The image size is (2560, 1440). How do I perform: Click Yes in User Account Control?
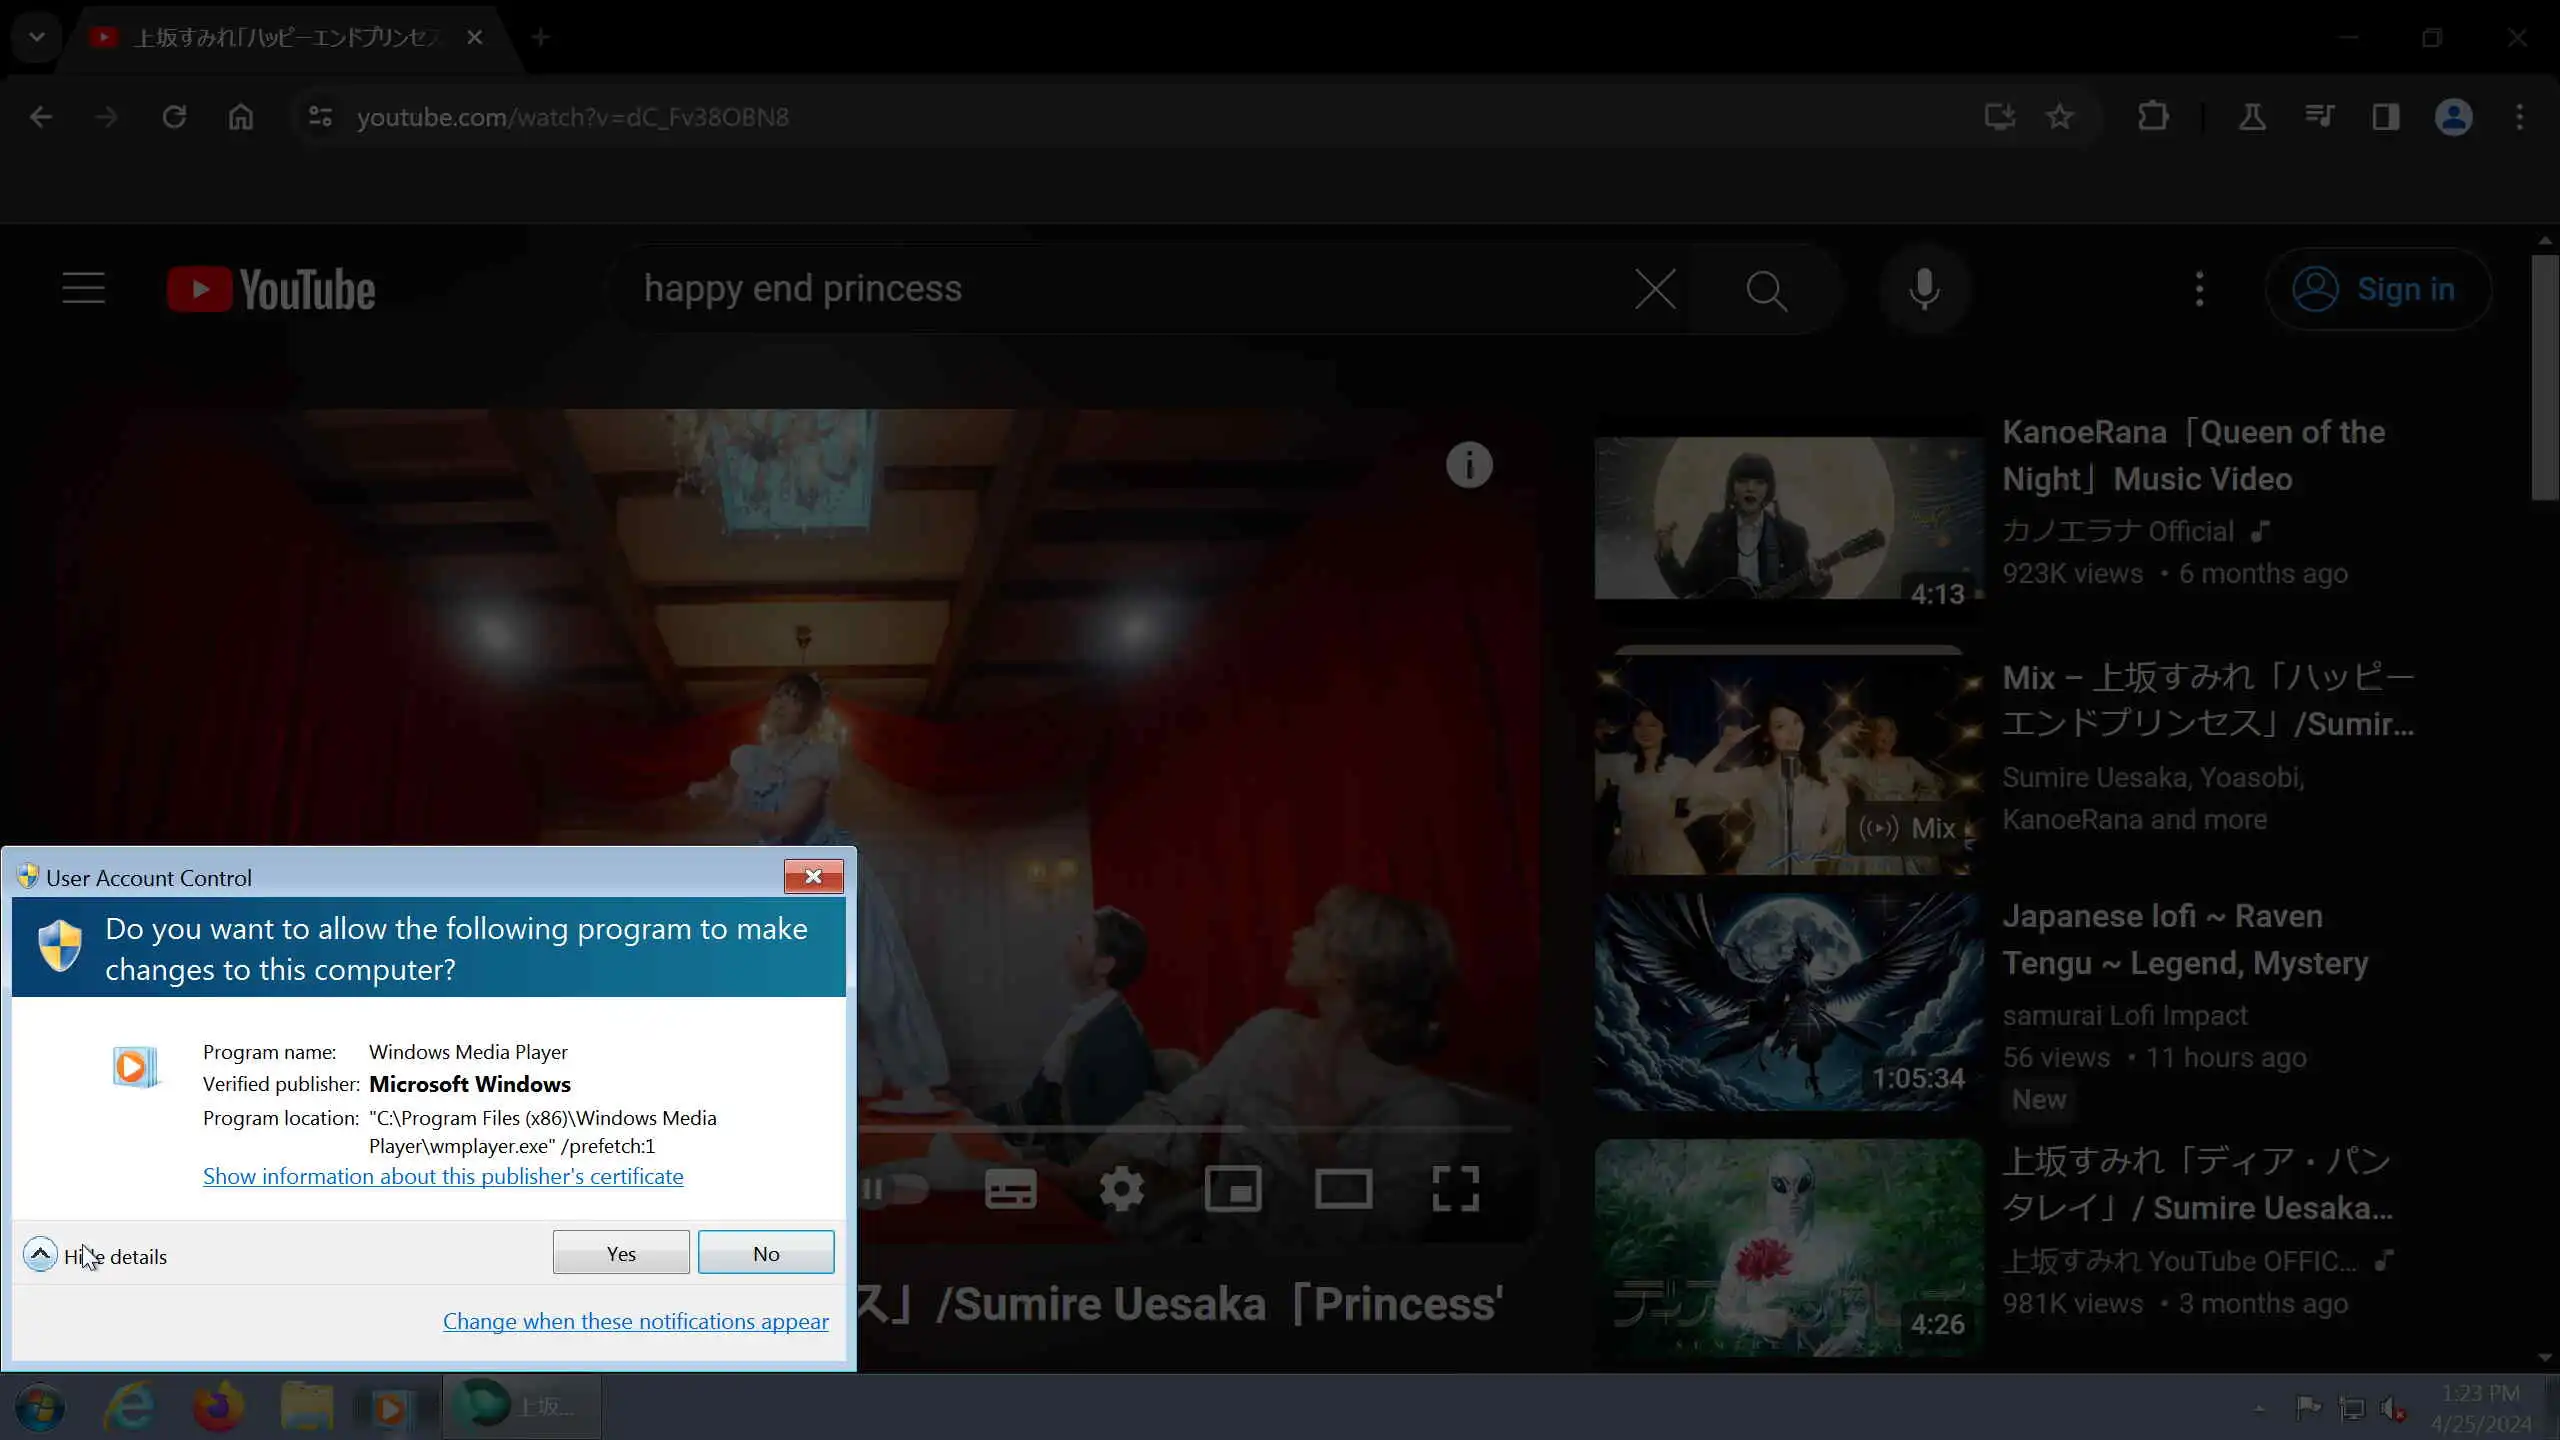[620, 1253]
